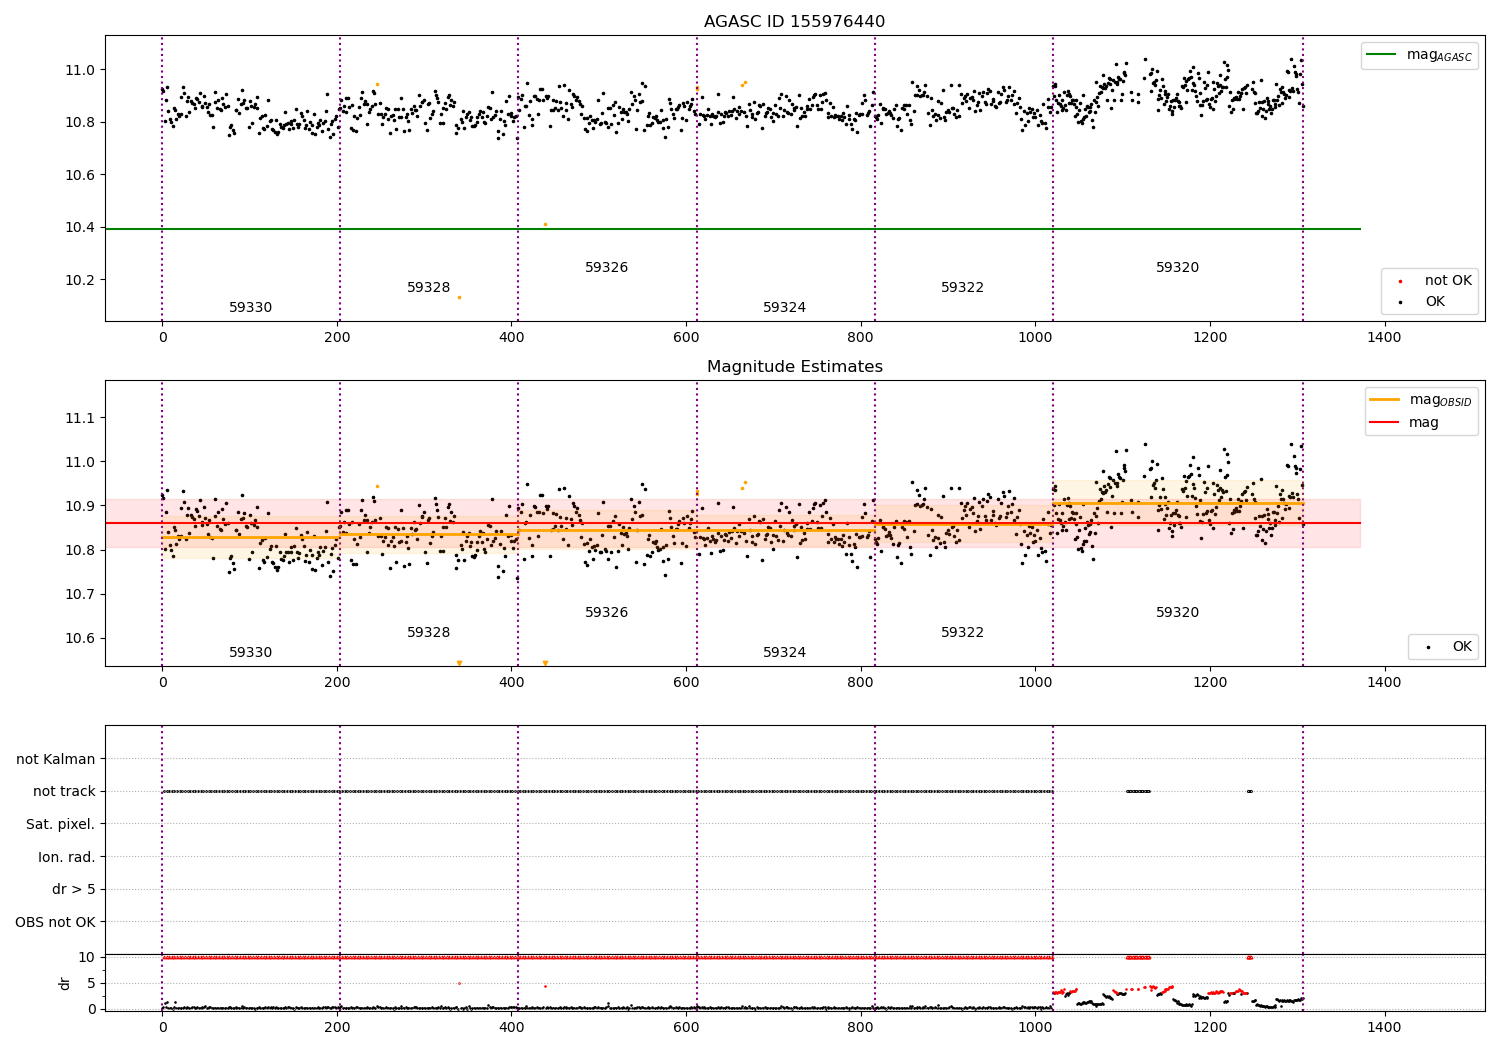Click the 11.1 y-axis tick label
Screen dimensions: 1500x1050
80,418
